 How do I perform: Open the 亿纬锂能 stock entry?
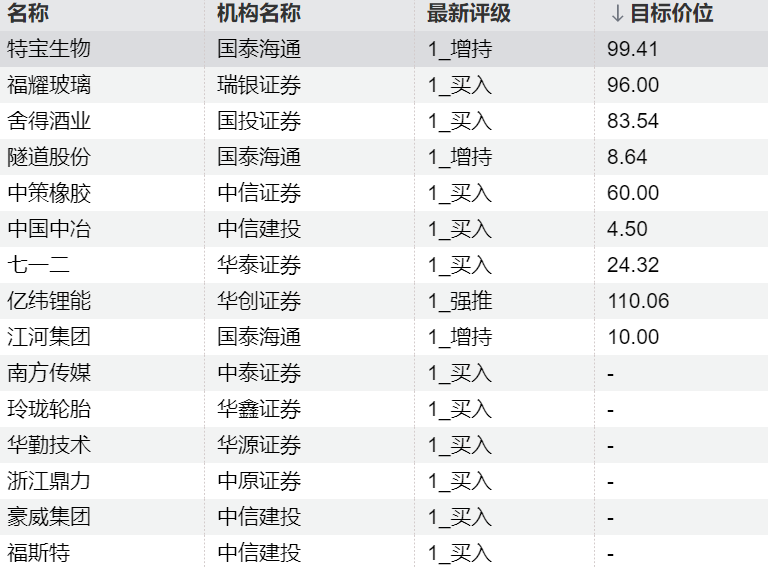pyautogui.click(x=49, y=301)
